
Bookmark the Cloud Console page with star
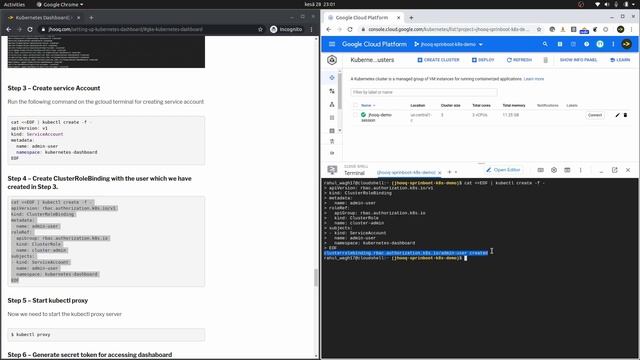[539, 29]
